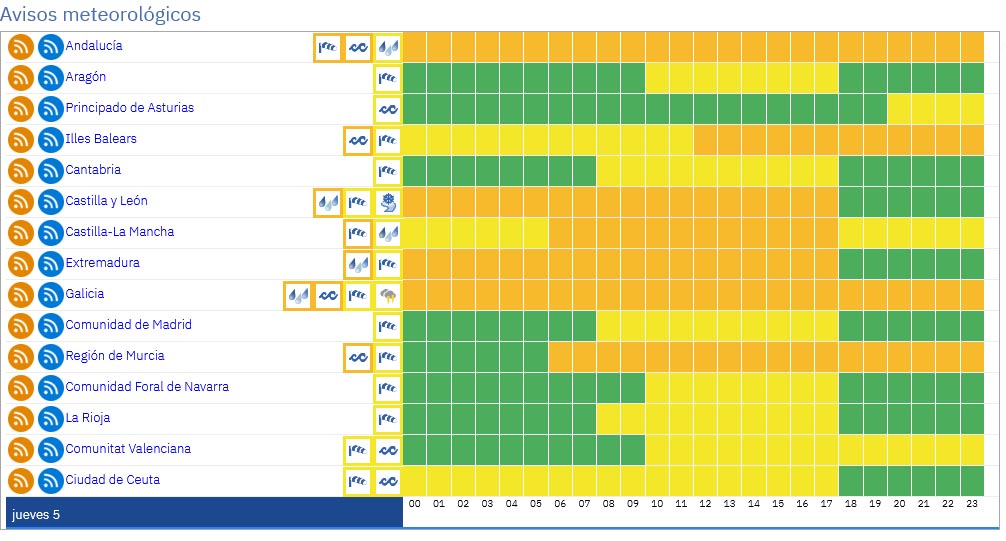Screen dimensions: 1006x541
Task: Click the coastal waves icon for Asturias
Action: click(x=388, y=109)
